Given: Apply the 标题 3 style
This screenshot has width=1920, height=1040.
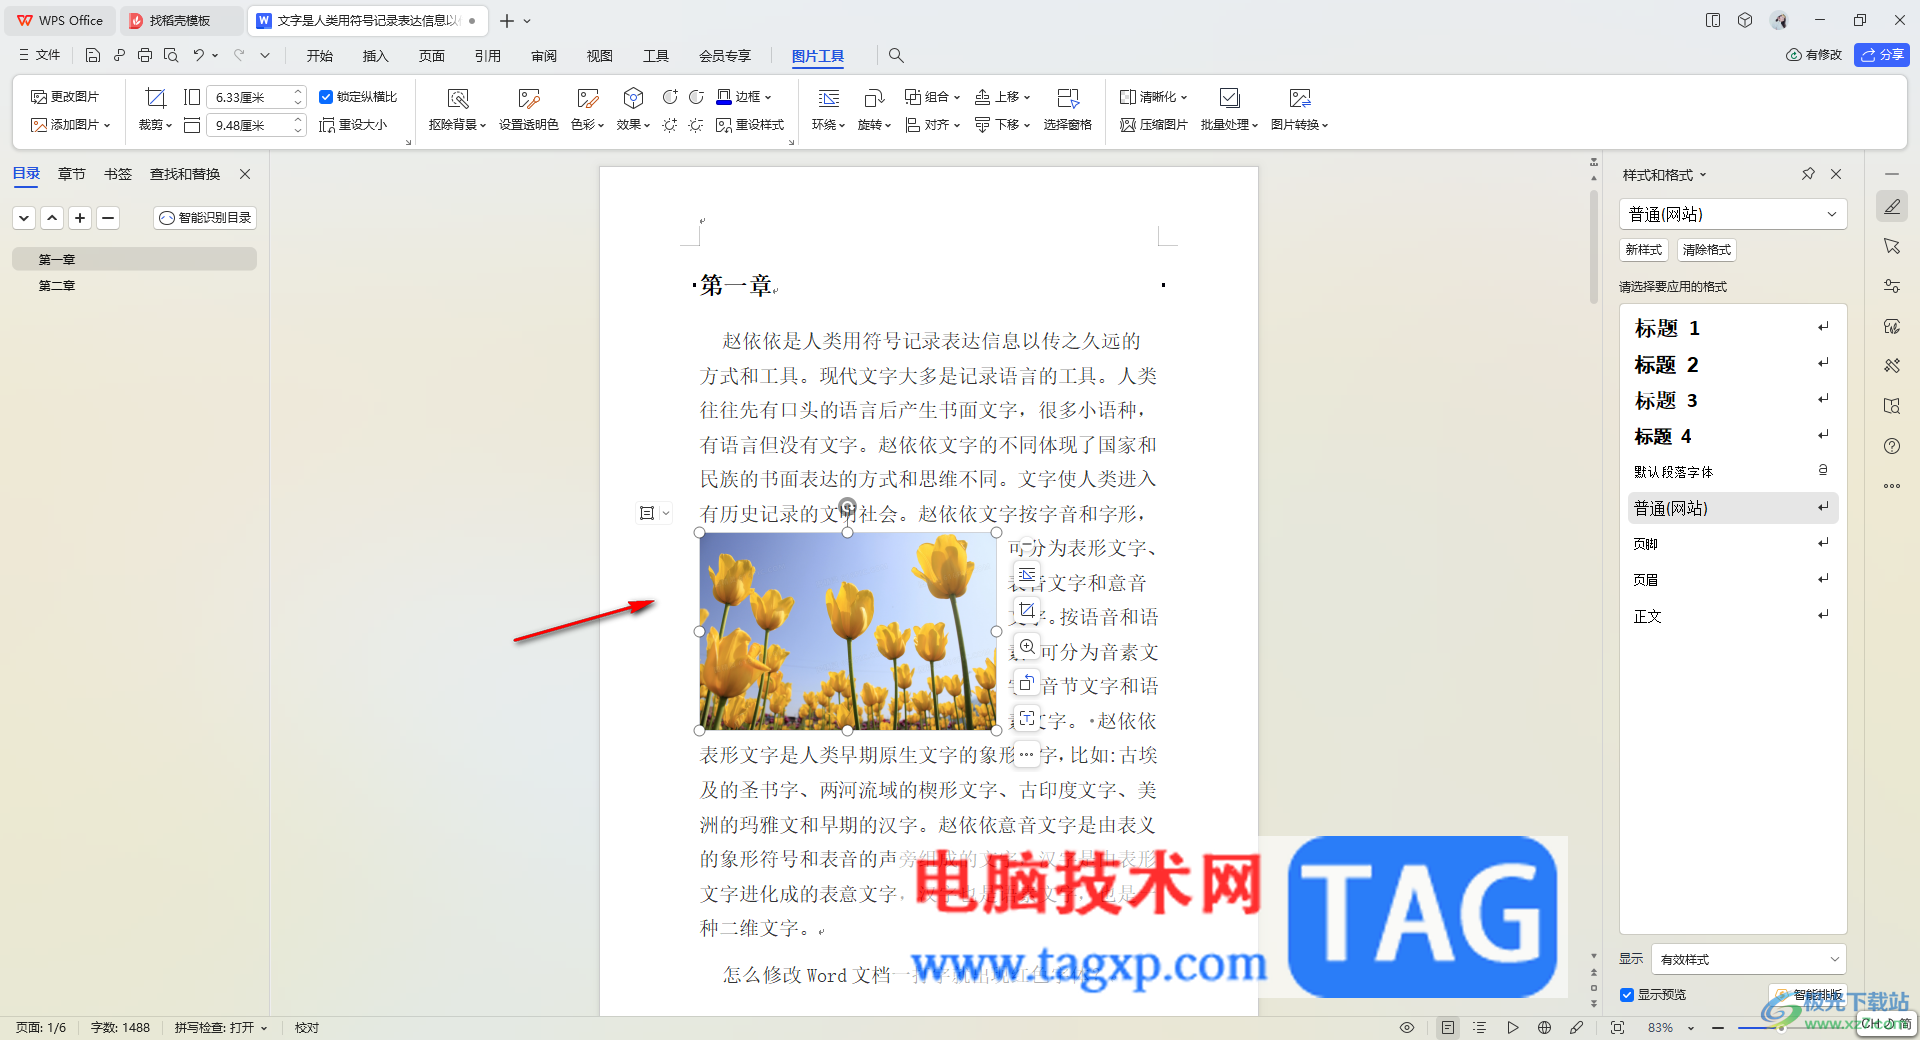Looking at the screenshot, I should pos(1732,400).
